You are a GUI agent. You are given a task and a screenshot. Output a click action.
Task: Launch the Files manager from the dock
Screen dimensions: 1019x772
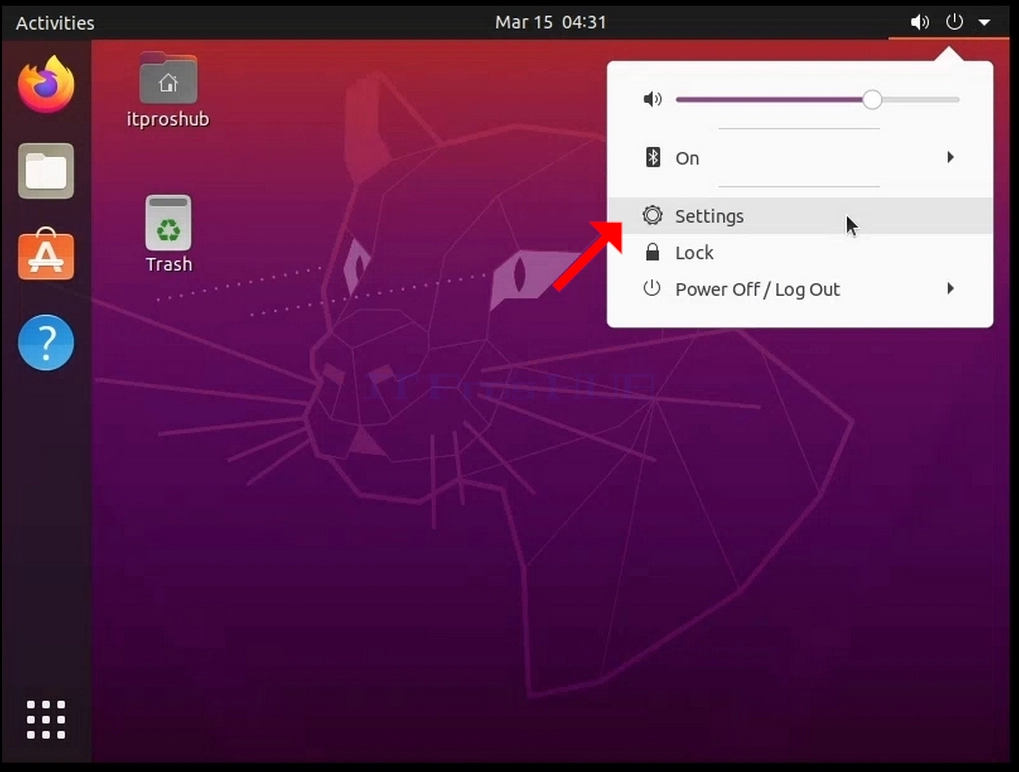click(x=46, y=171)
